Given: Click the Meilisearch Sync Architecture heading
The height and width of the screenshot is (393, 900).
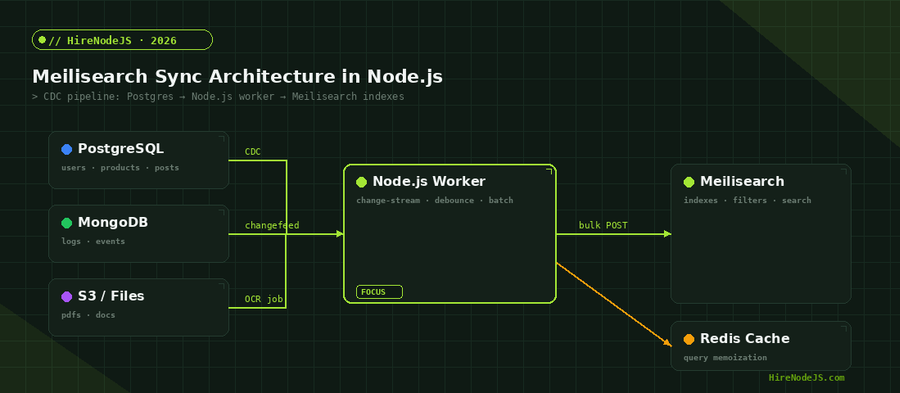Looking at the screenshot, I should (237, 77).
